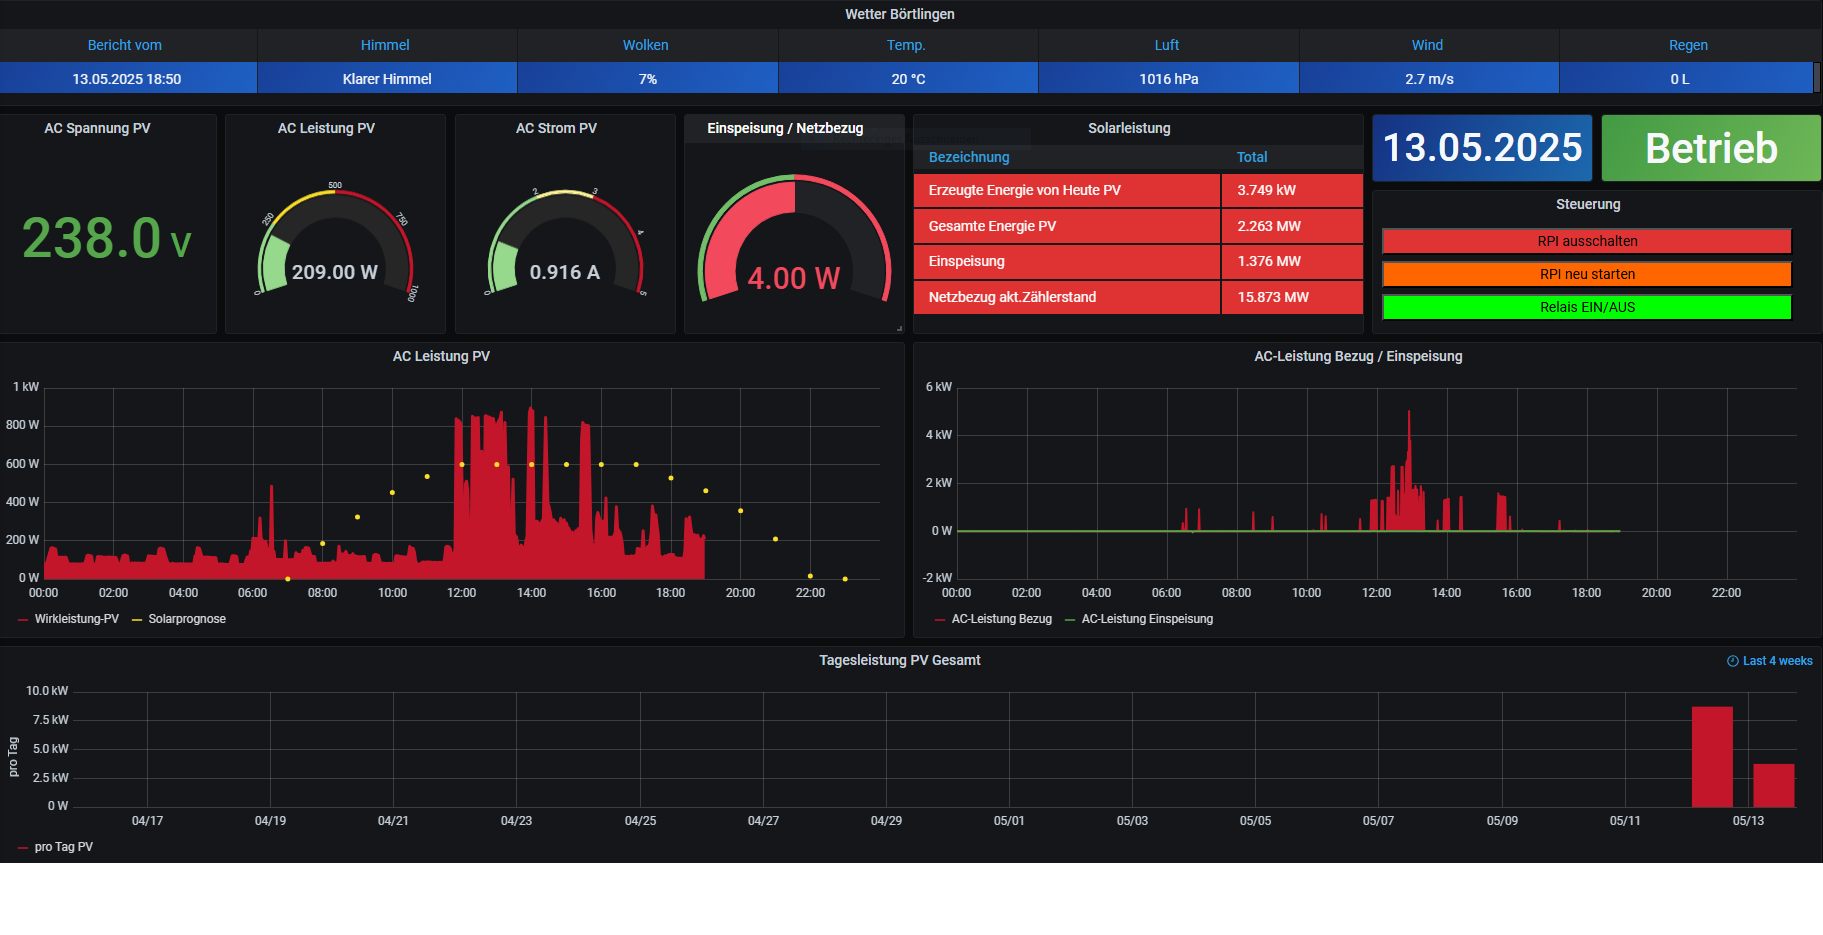1823x935 pixels.
Task: Click the green Betrieb status panel
Action: [x=1710, y=148]
